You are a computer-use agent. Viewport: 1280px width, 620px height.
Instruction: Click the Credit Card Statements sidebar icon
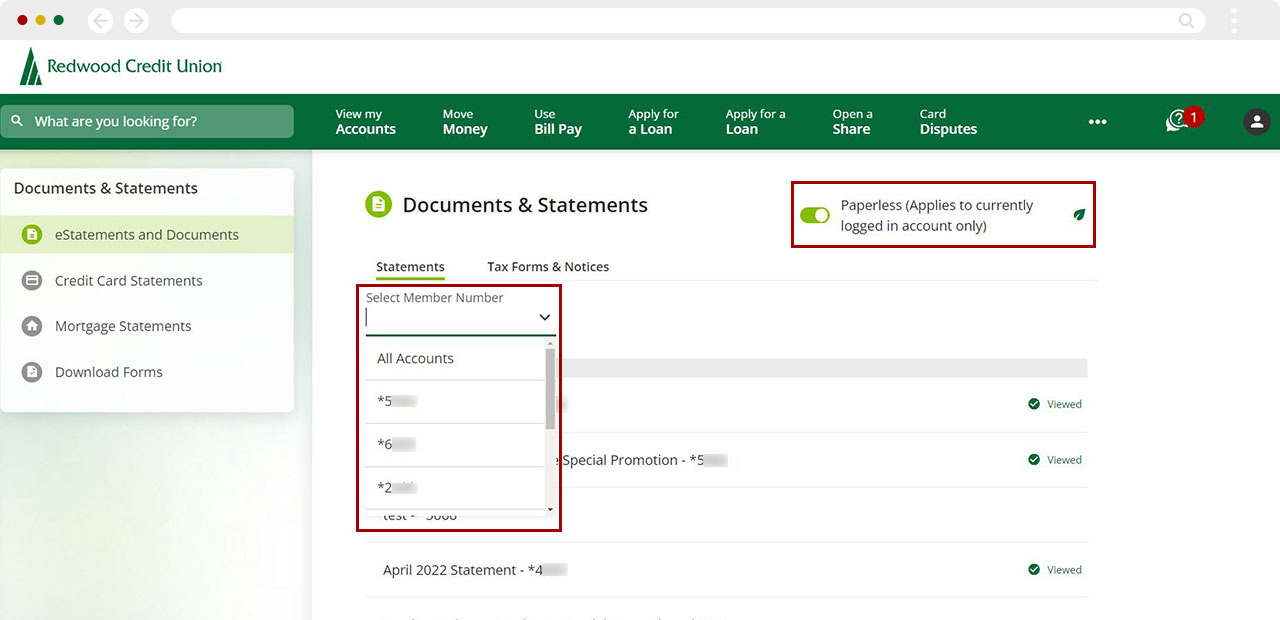pos(32,281)
